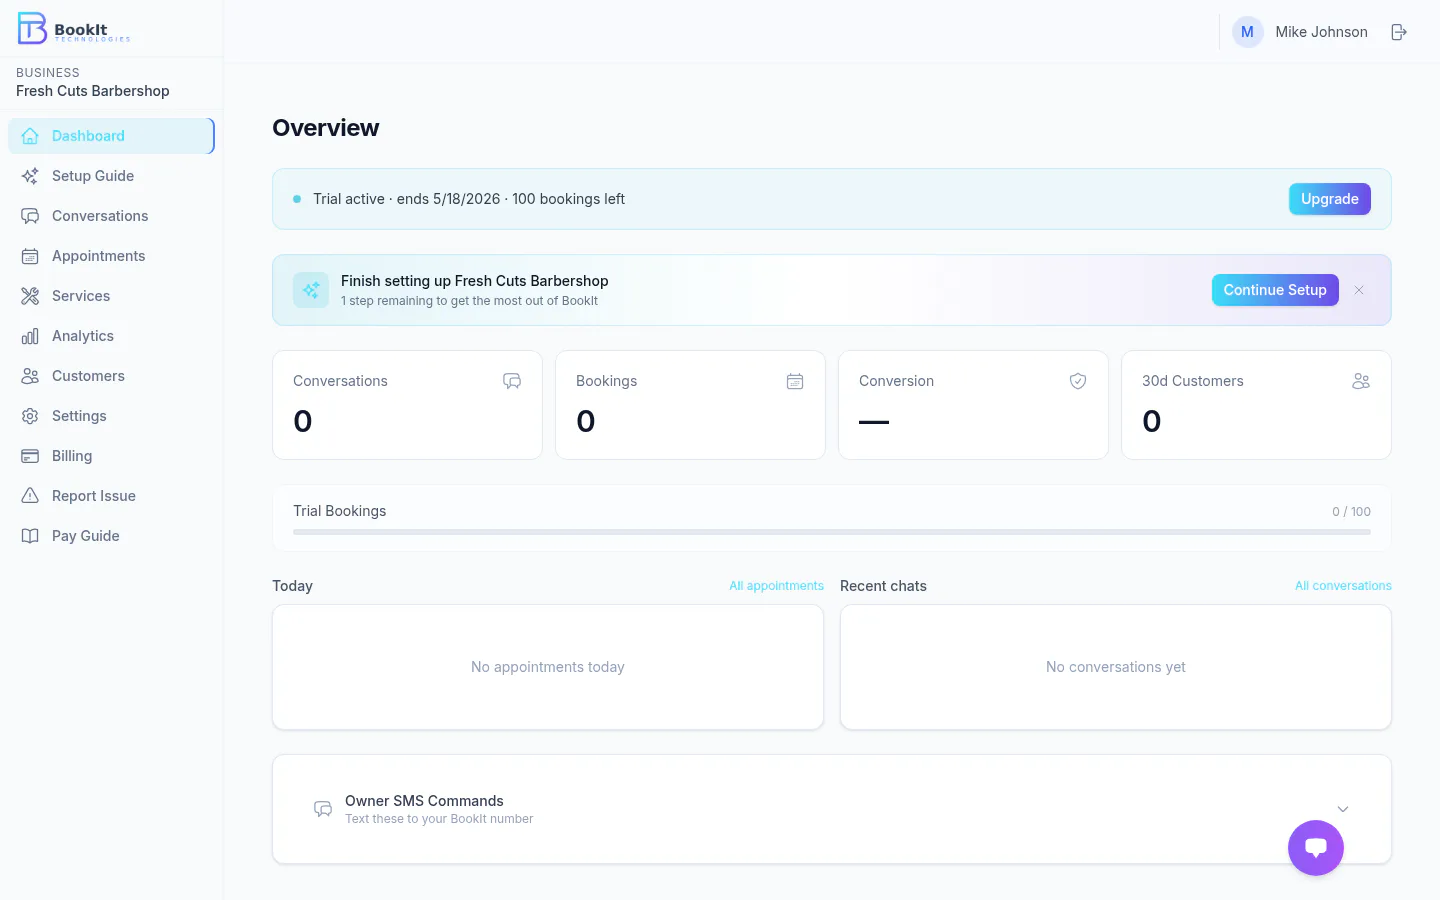Screen dimensions: 1440x900
Task: Click the Overview page heading
Action: pos(326,128)
